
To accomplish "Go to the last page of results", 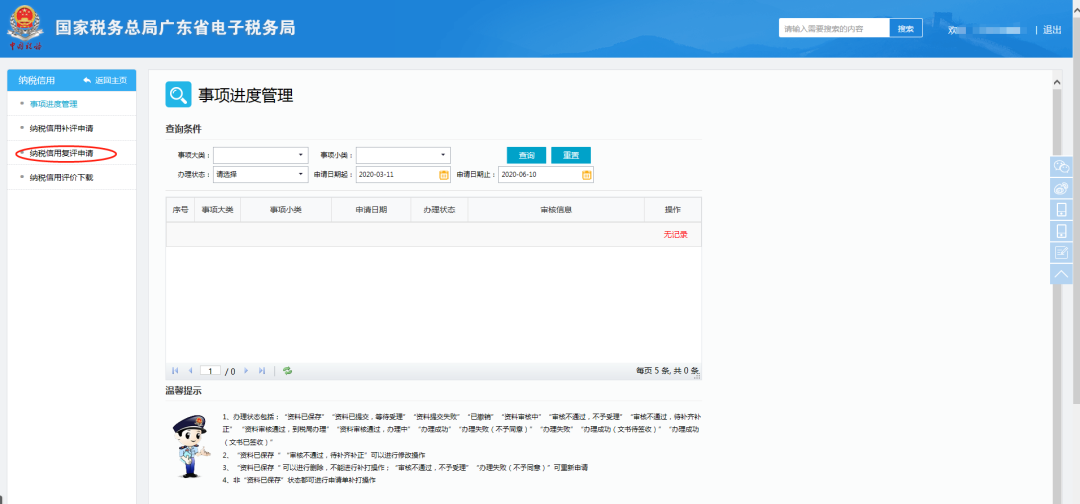I will [262, 371].
